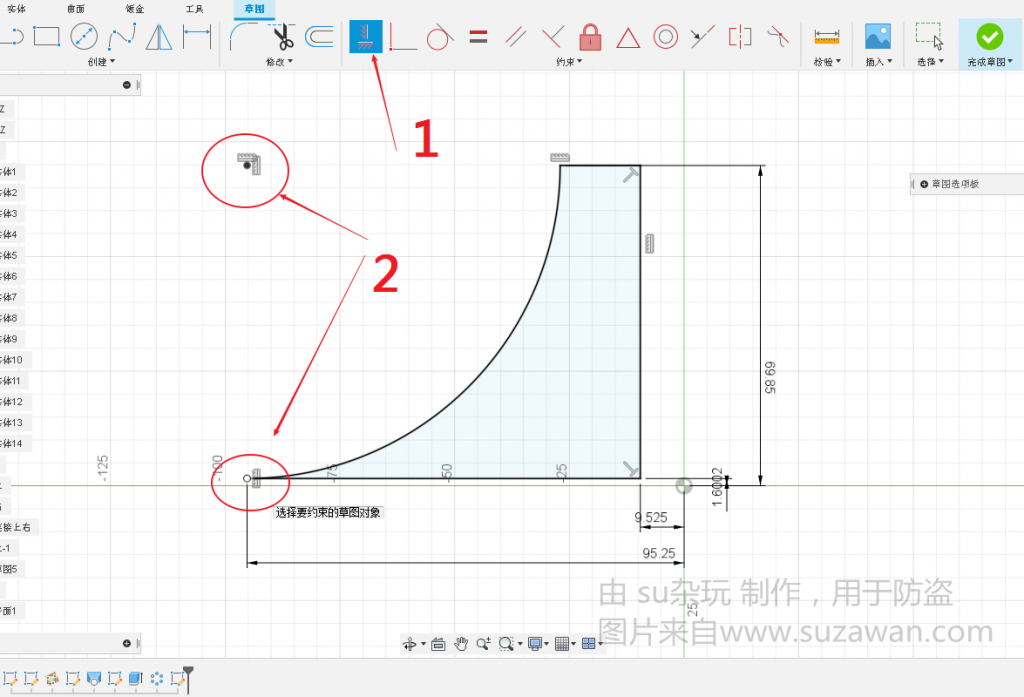Select the Offset tool
The height and width of the screenshot is (697, 1024).
coord(319,37)
